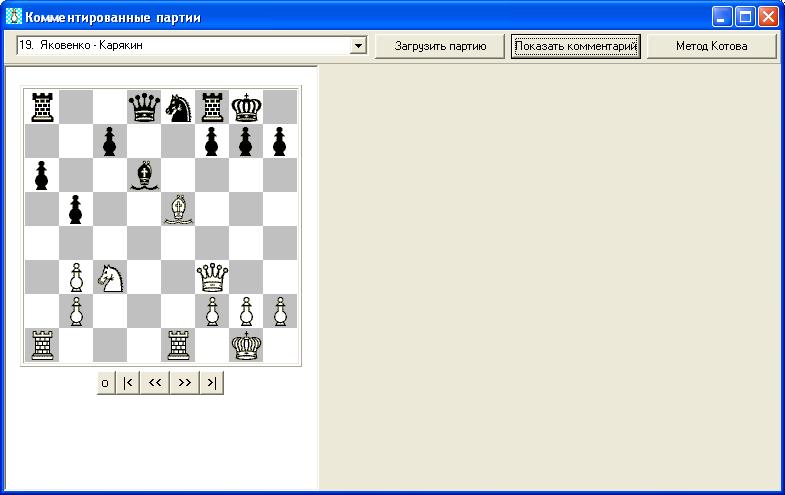This screenshot has width=785, height=495.
Task: Select the black rook on f8
Action: click(212, 107)
